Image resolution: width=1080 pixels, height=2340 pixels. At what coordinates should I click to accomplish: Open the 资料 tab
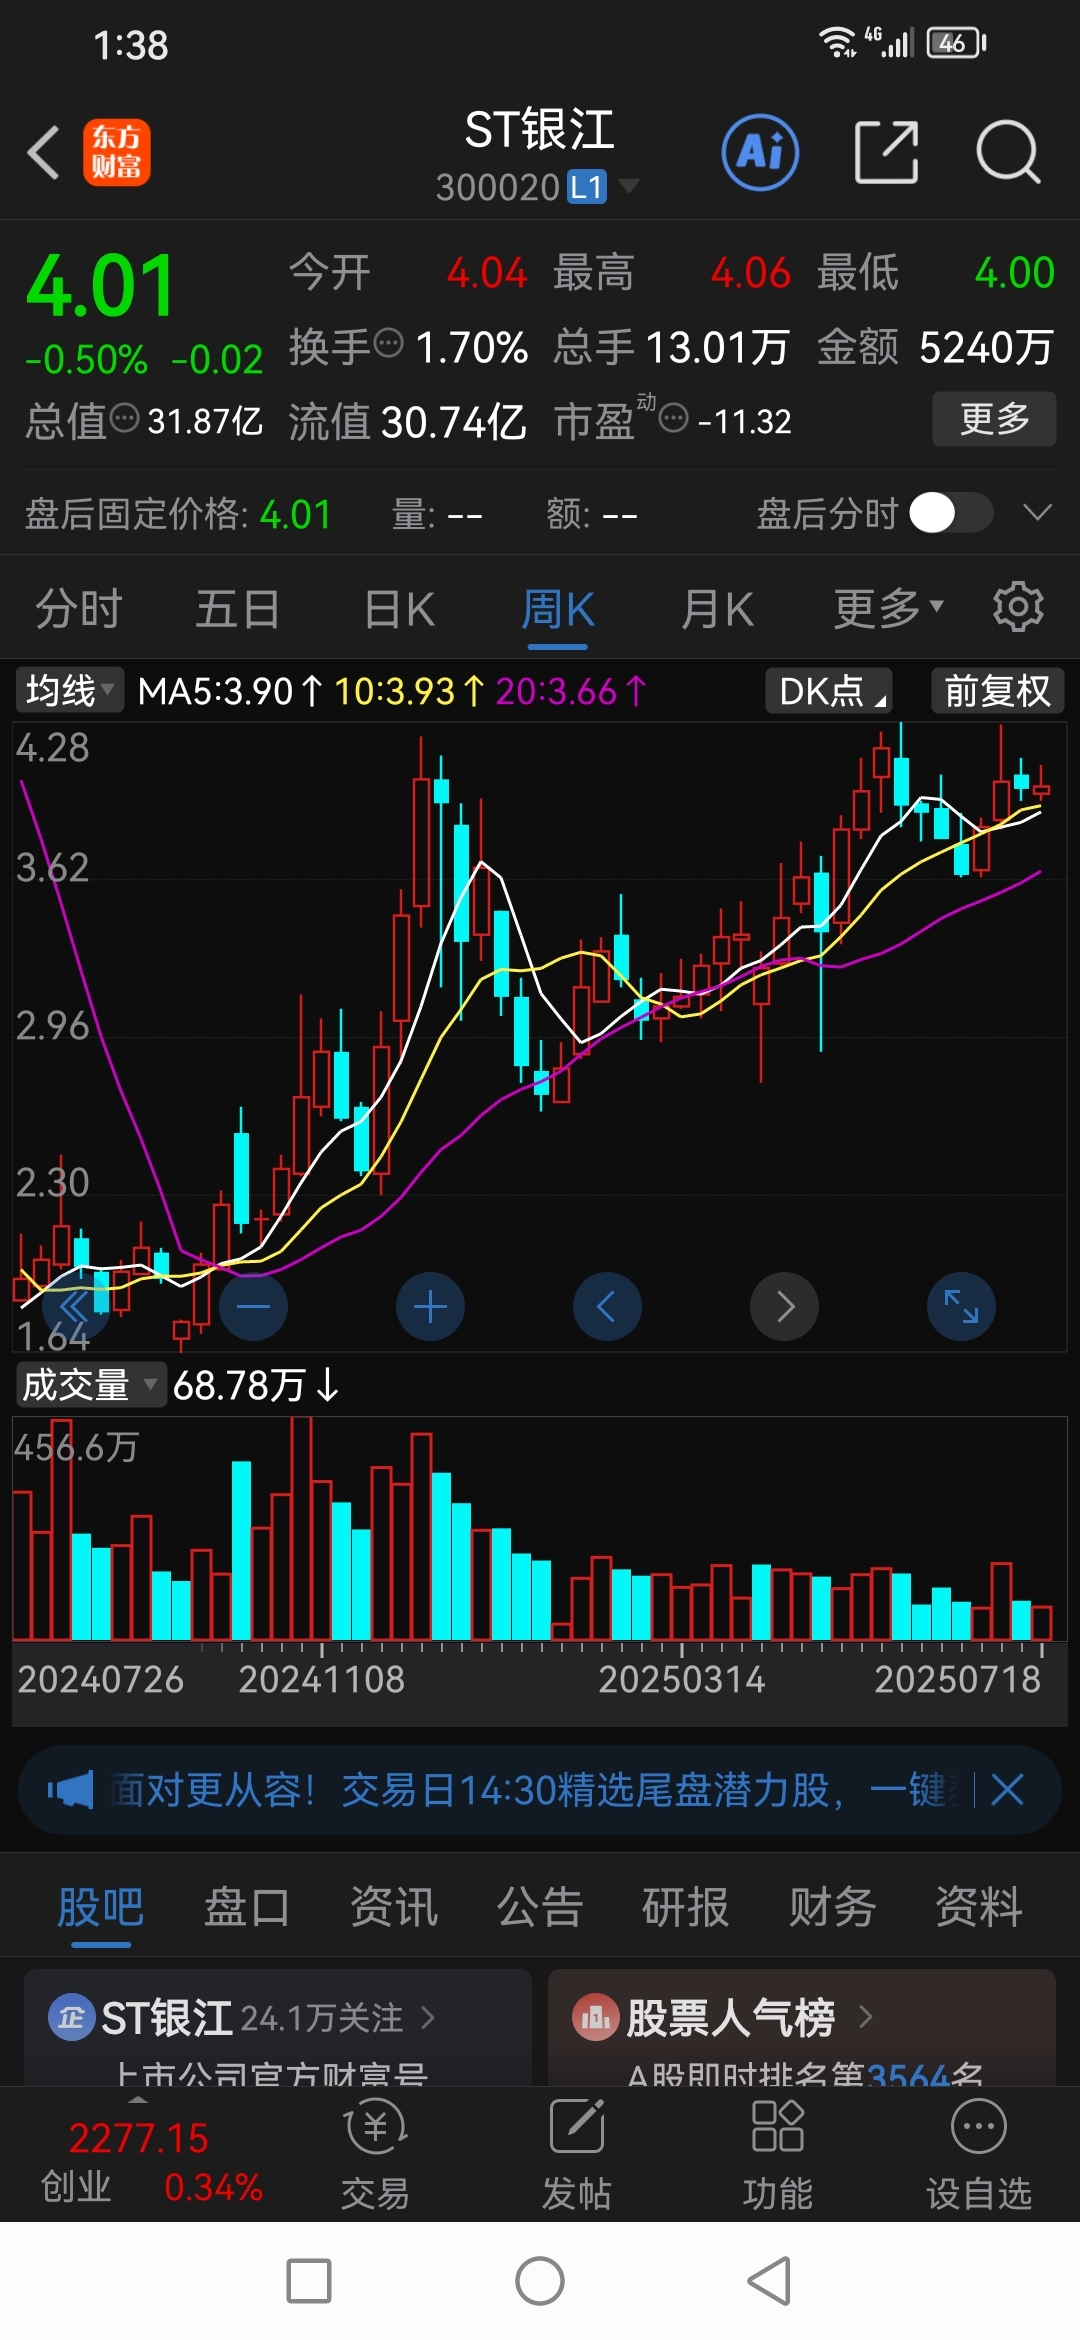click(978, 1906)
